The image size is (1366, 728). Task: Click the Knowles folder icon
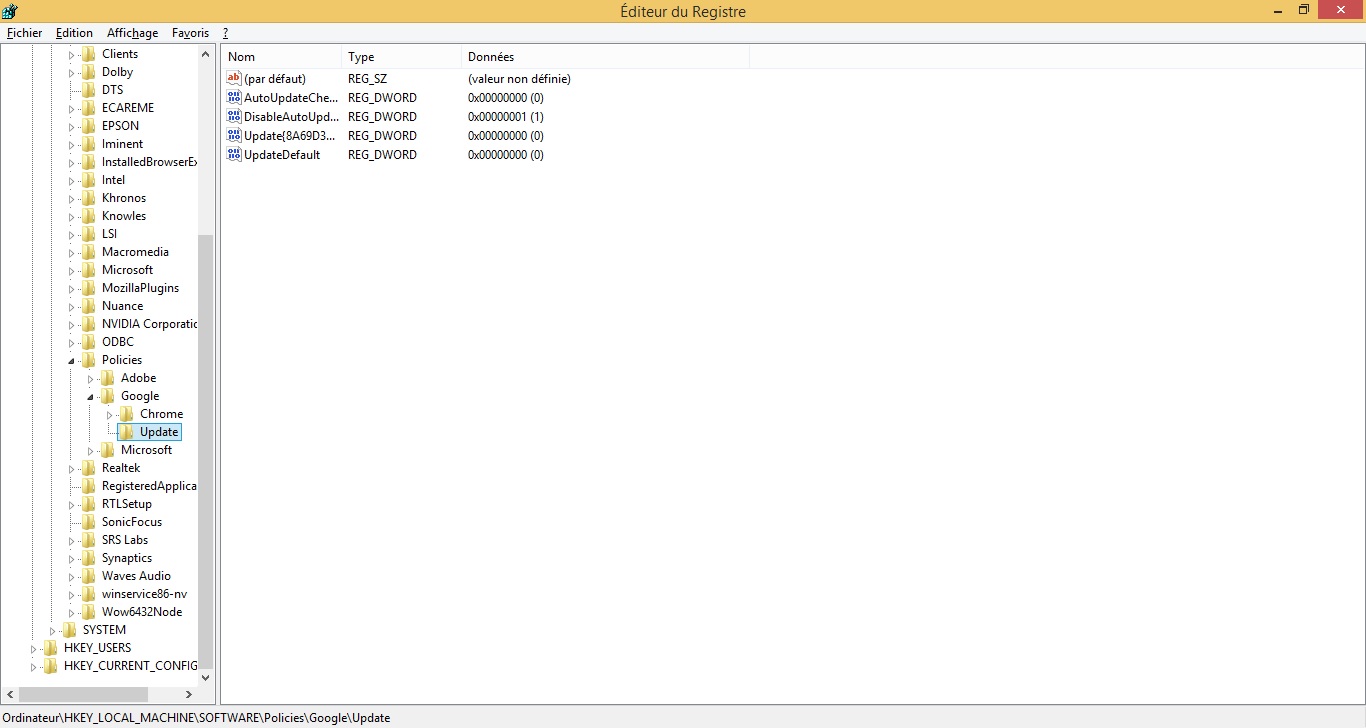click(88, 216)
